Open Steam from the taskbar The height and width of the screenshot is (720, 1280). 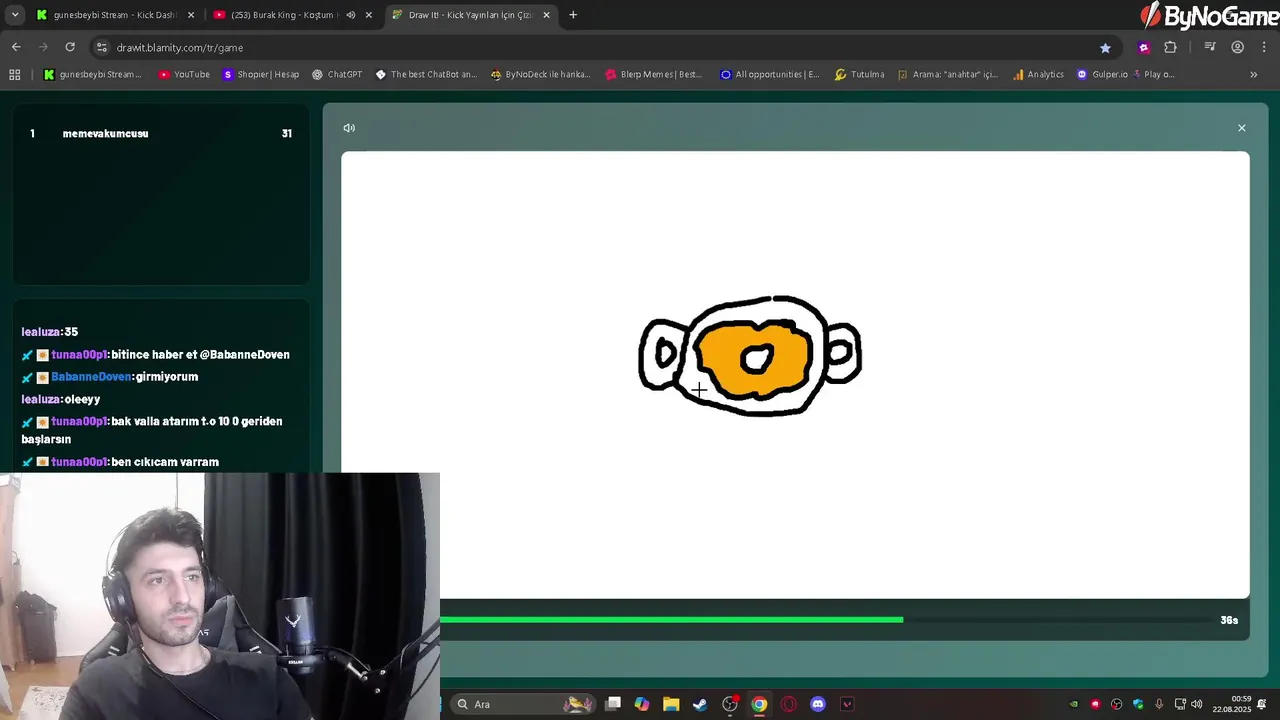pos(700,704)
